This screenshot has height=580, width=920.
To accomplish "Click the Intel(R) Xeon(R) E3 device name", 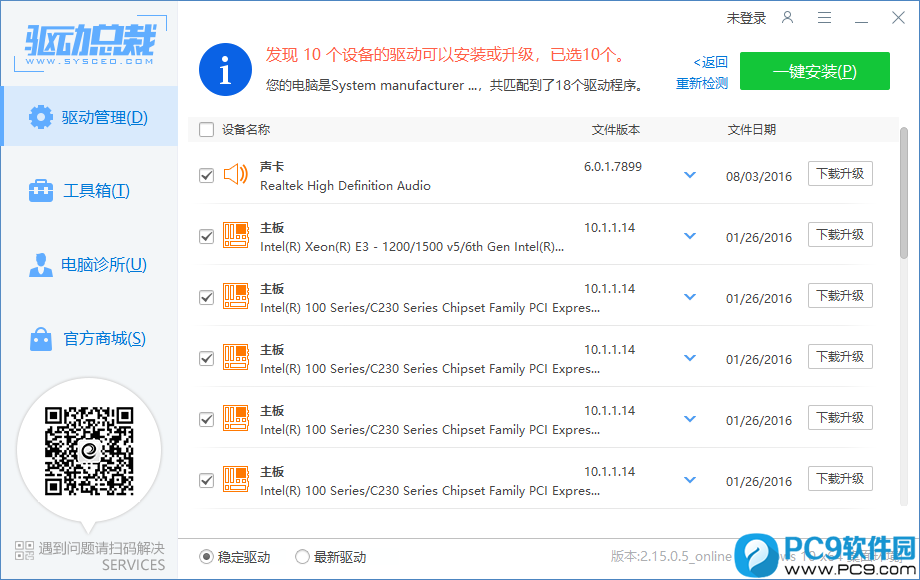I will tap(412, 246).
